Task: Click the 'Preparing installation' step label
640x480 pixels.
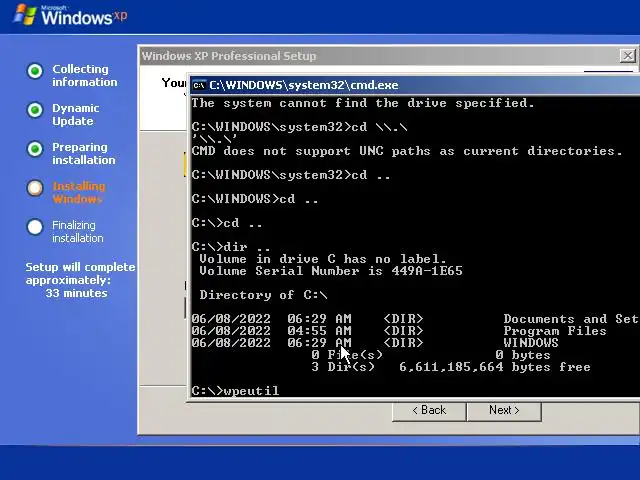Action: (x=84, y=153)
